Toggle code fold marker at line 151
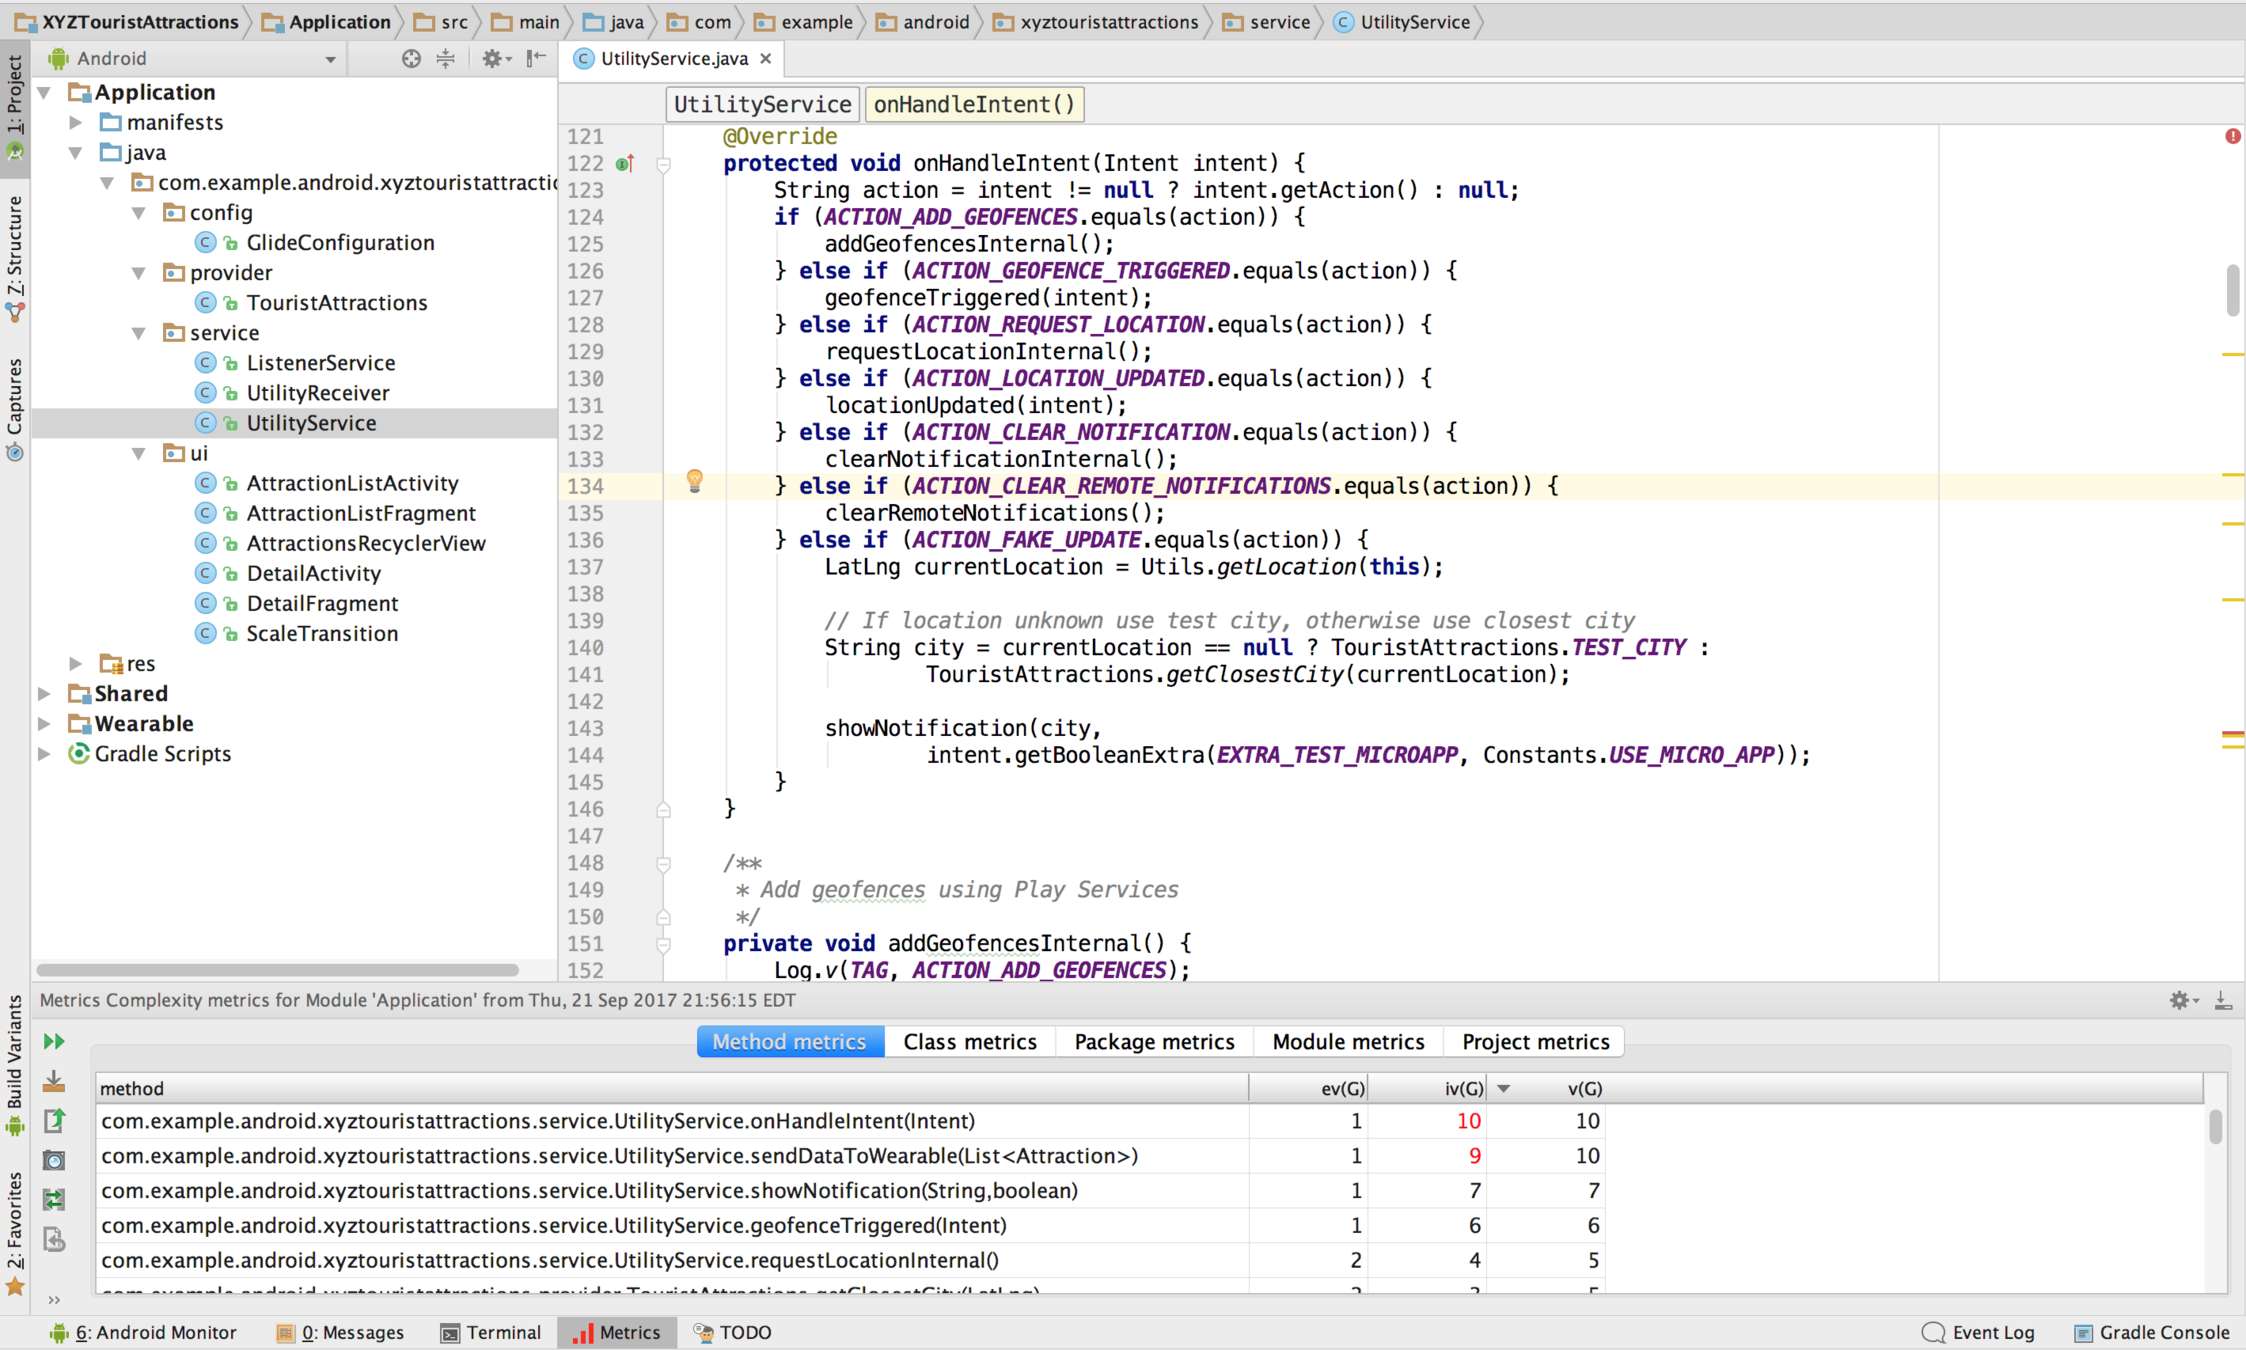 663,943
